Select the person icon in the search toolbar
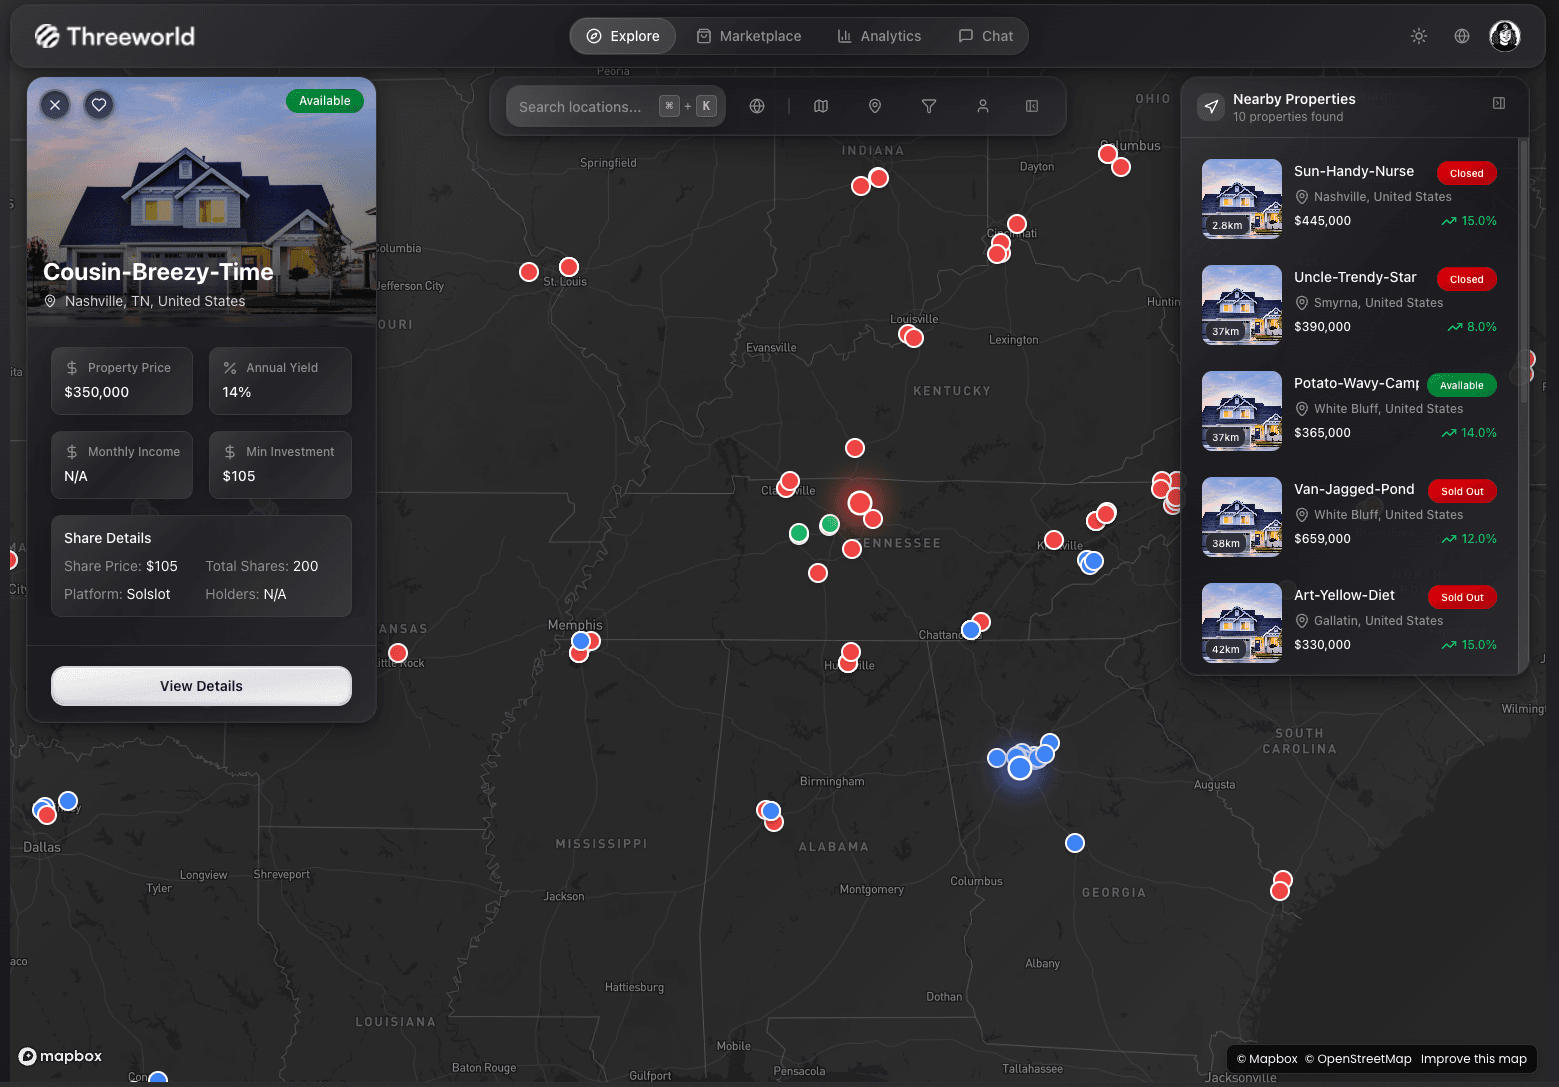1559x1087 pixels. [982, 105]
